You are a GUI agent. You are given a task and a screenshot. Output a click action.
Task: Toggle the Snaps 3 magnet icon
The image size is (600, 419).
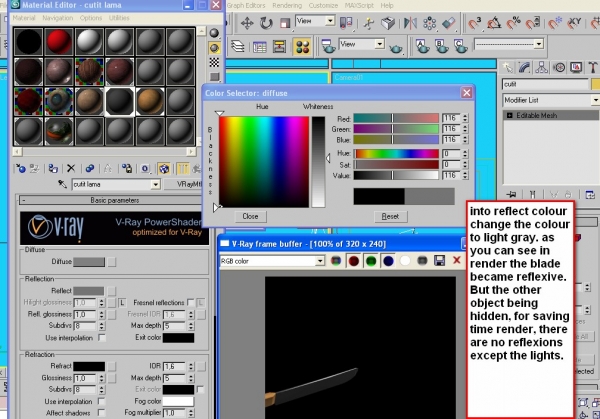(x=474, y=23)
